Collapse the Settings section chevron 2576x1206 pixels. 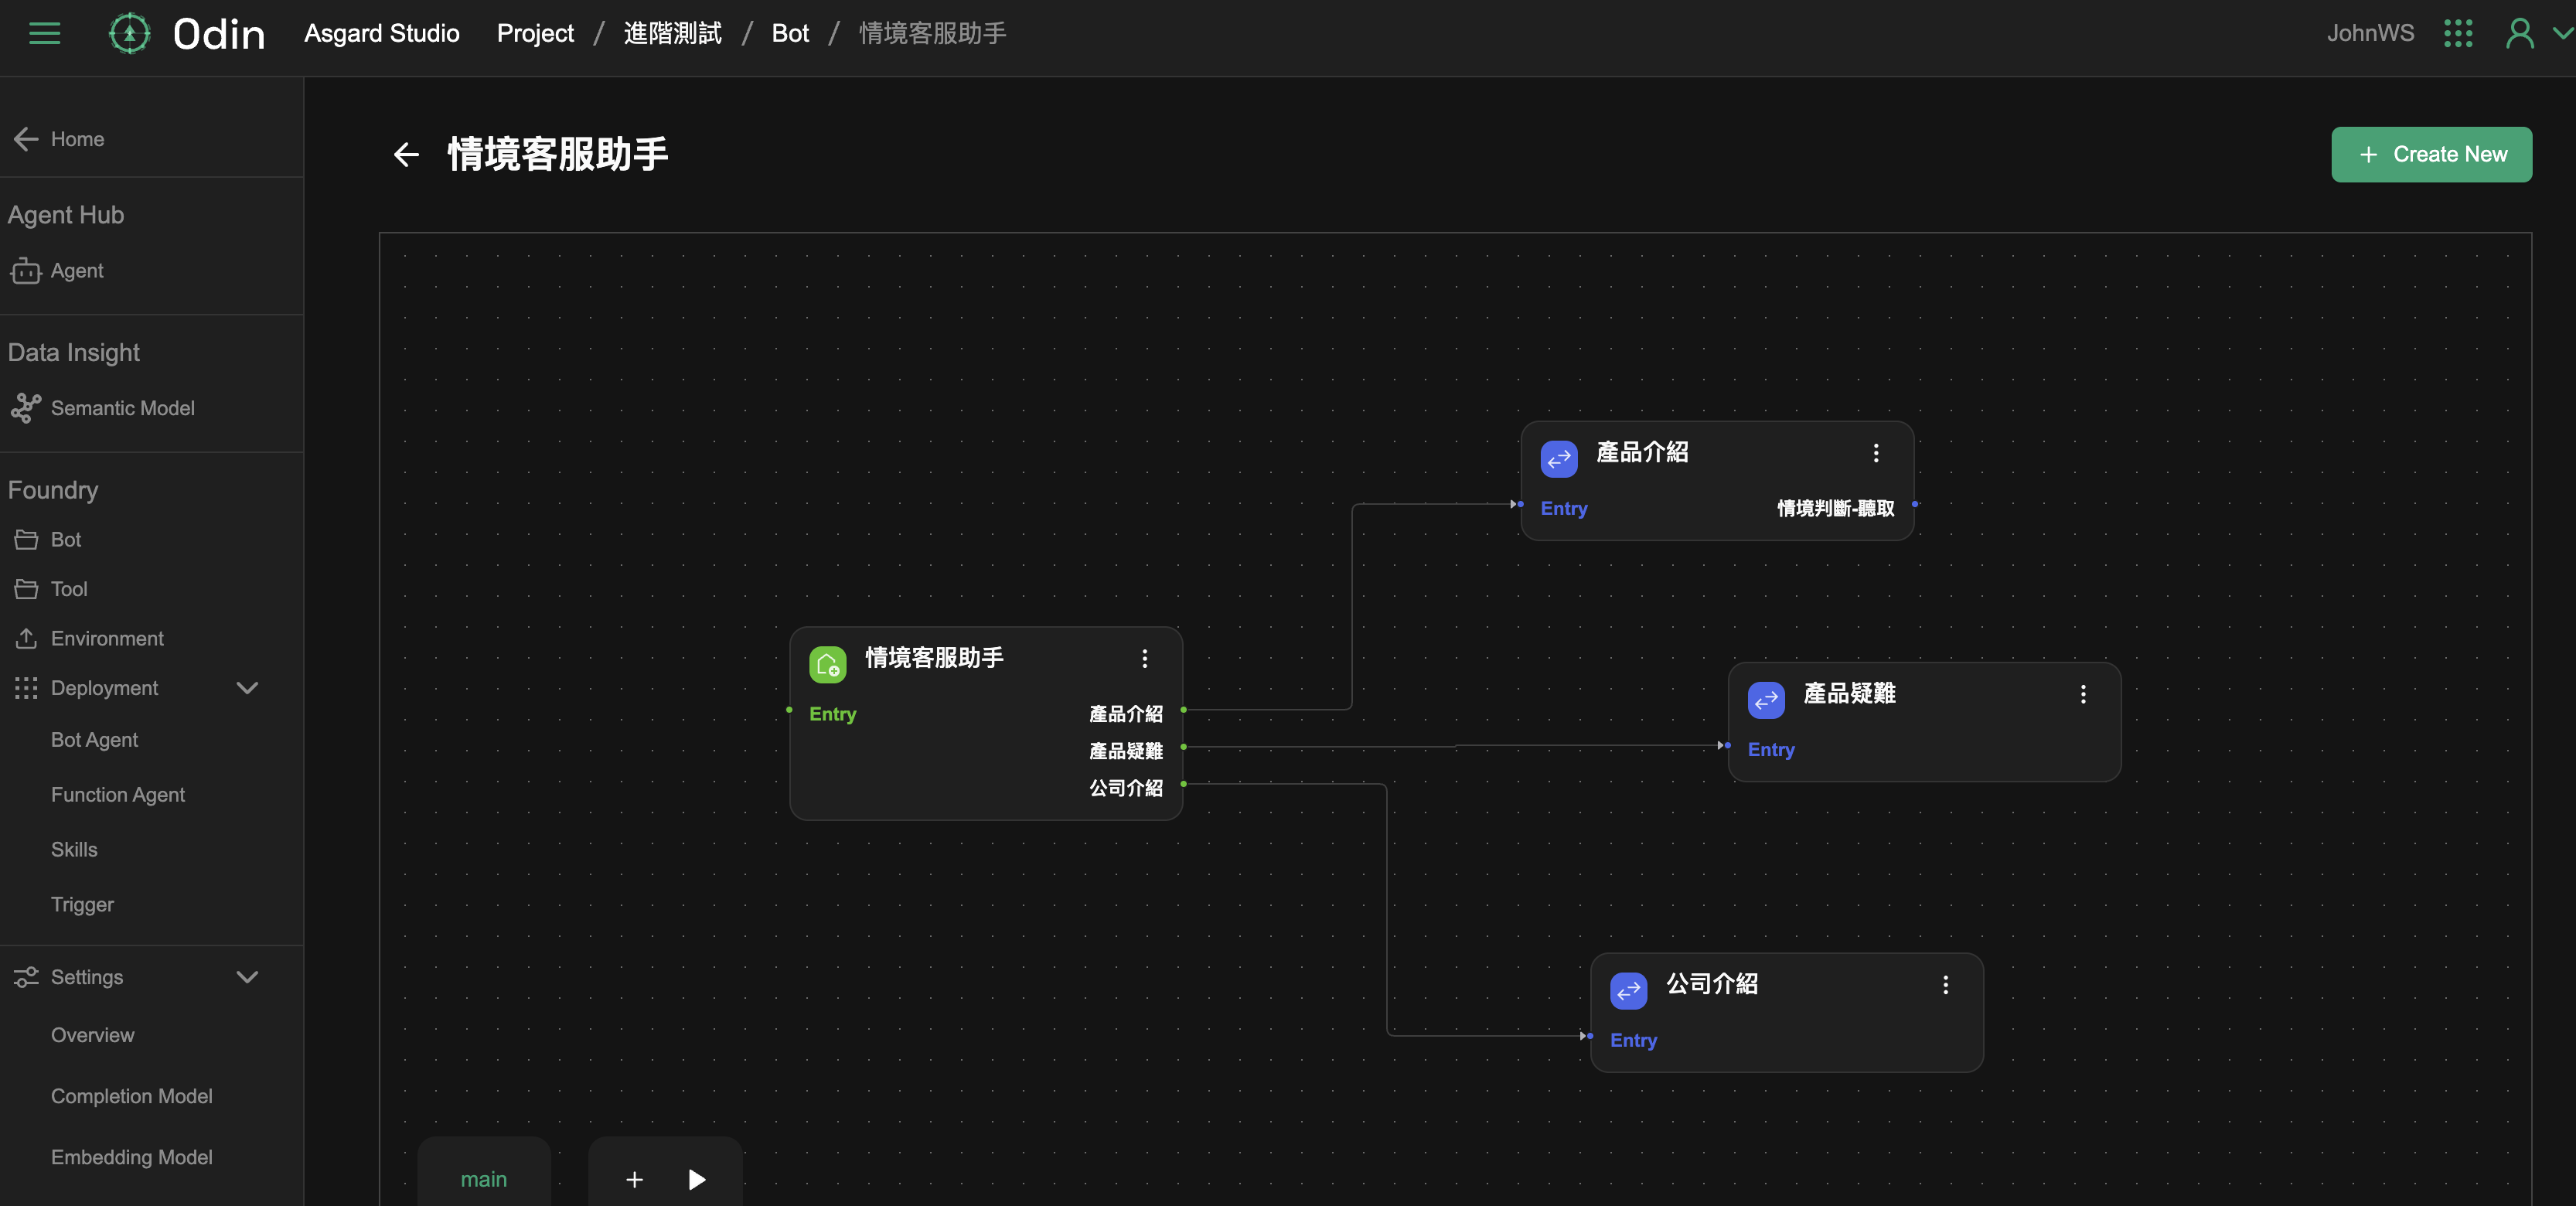pyautogui.click(x=247, y=977)
